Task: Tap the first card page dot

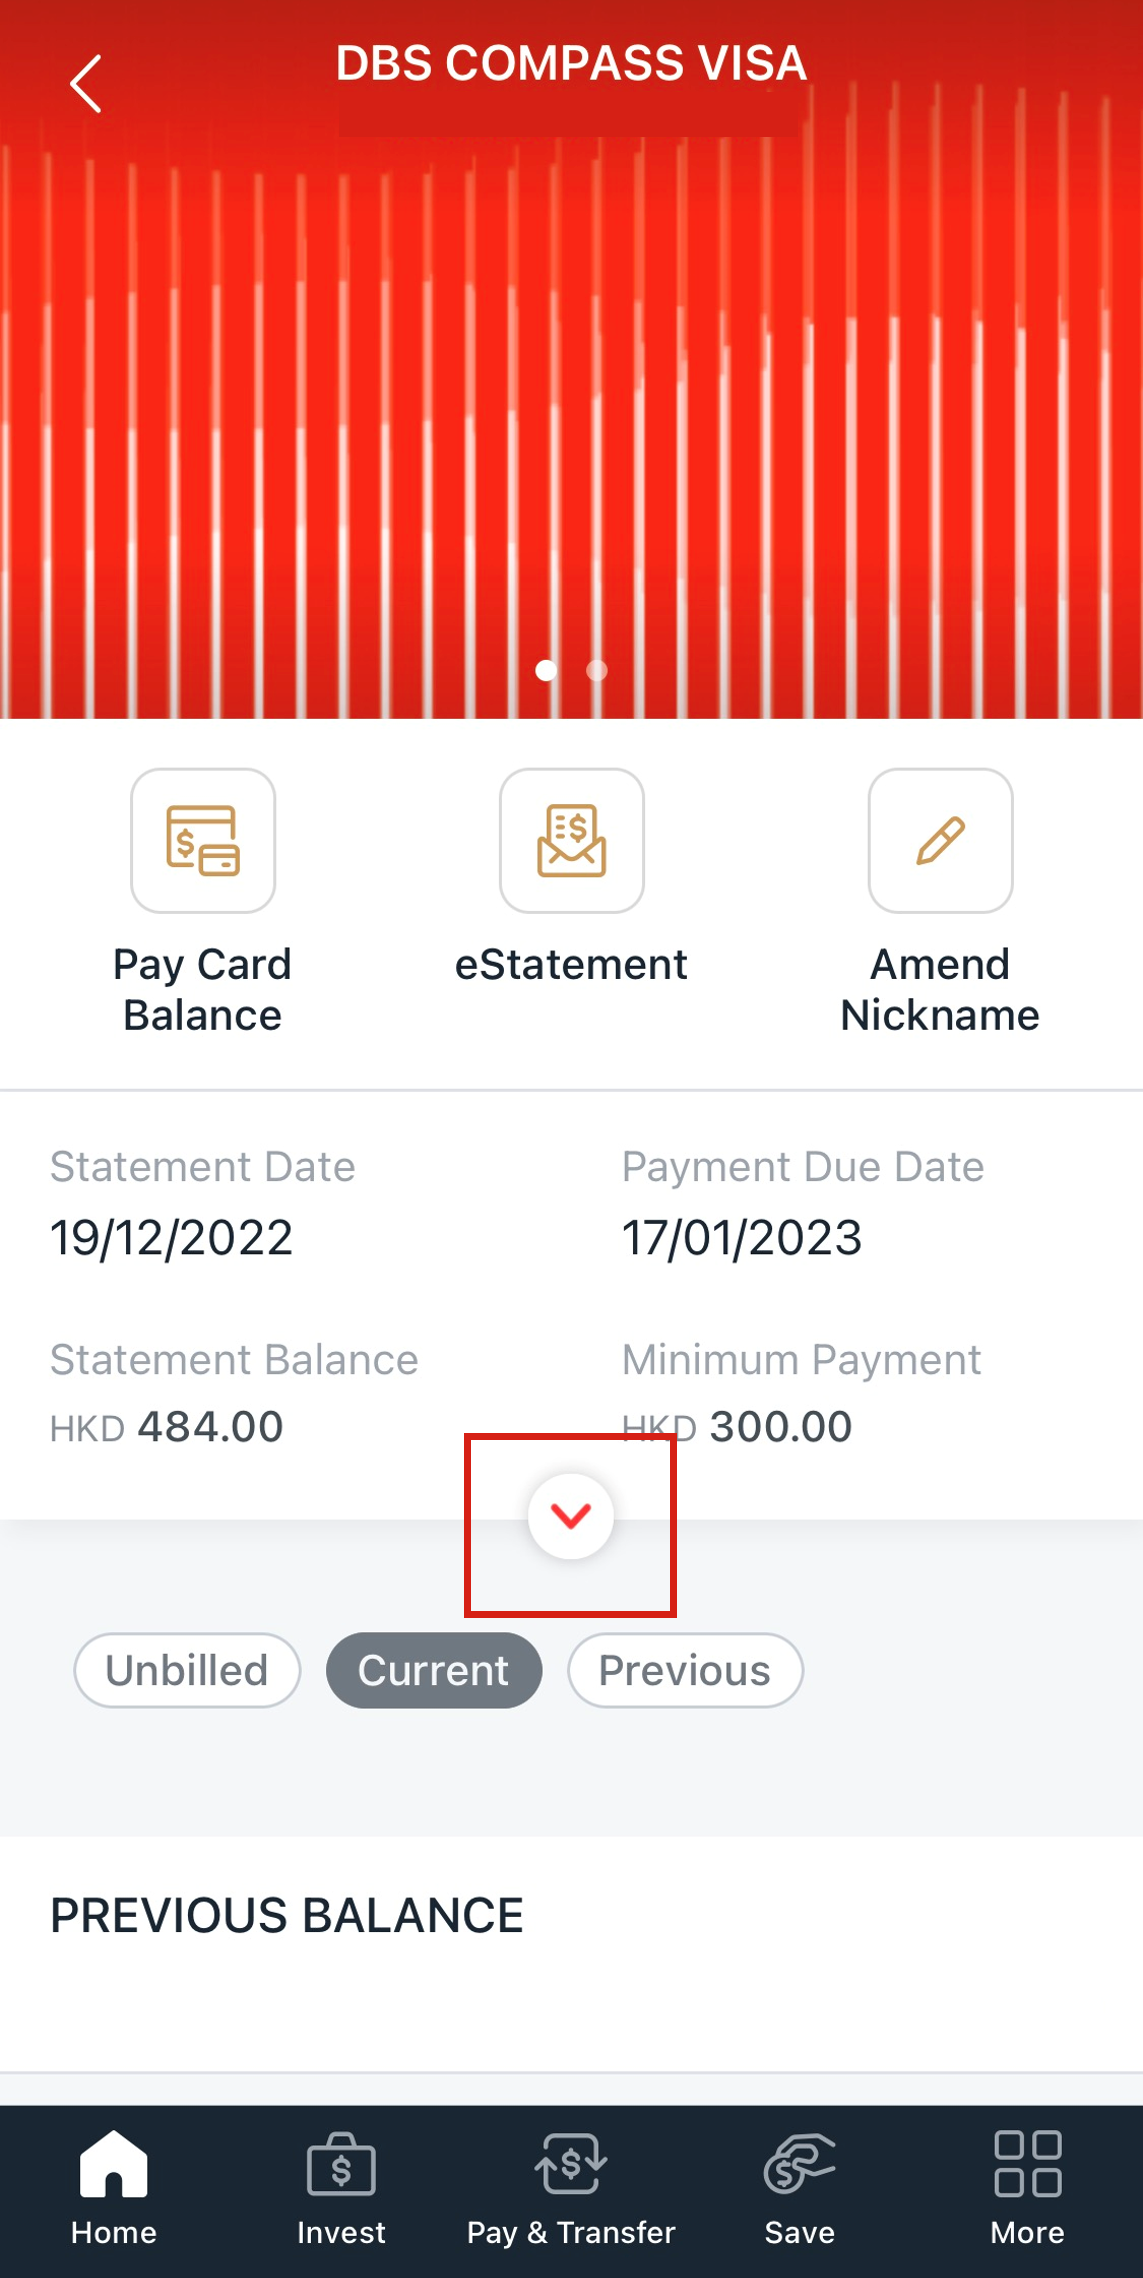Action: click(x=546, y=670)
